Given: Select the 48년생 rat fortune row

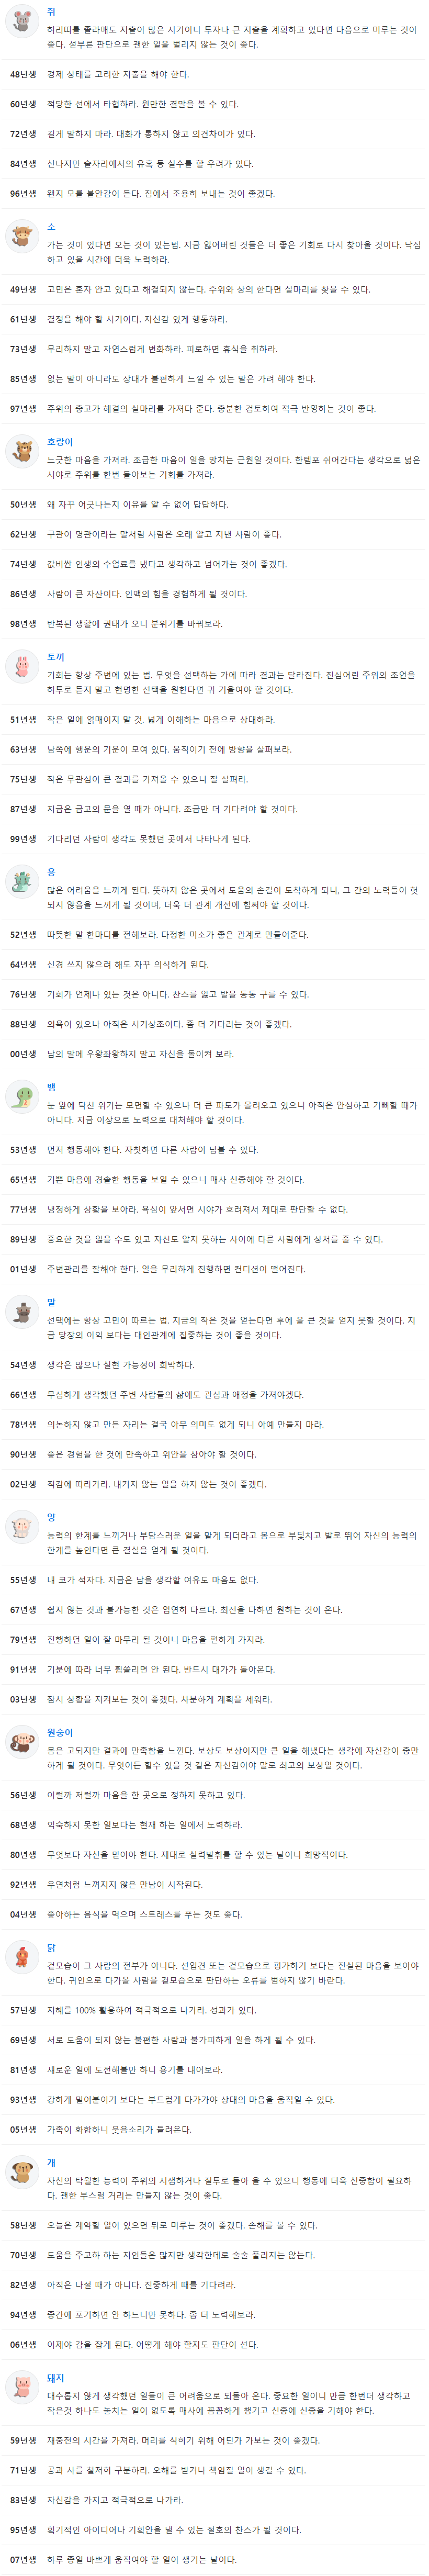Looking at the screenshot, I should click(x=214, y=74).
